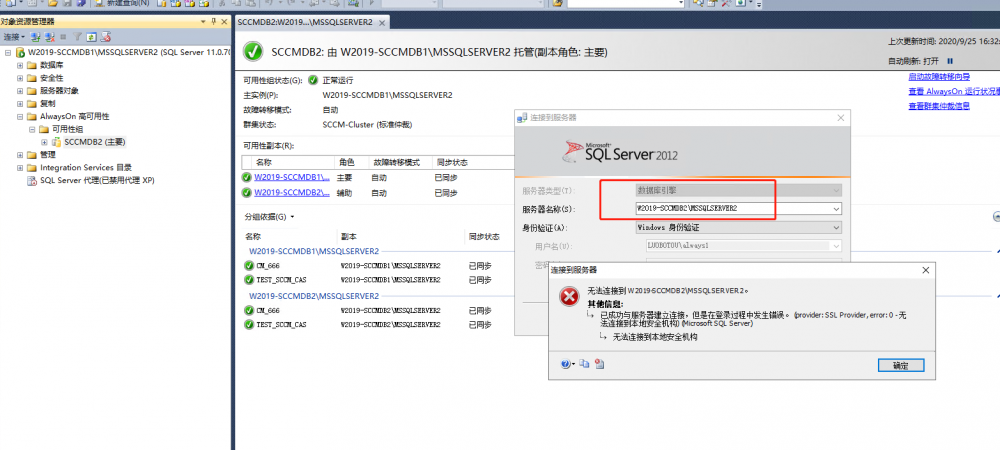Close the Object Explorer panel
The width and height of the screenshot is (1000, 450).
click(224, 22)
